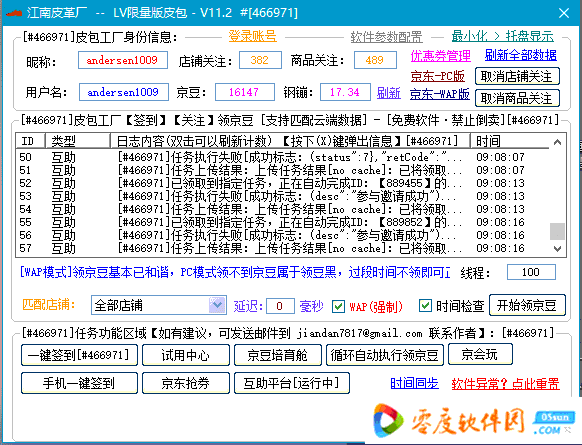
Task: Open 京东-PC版 link
Action: coord(438,76)
